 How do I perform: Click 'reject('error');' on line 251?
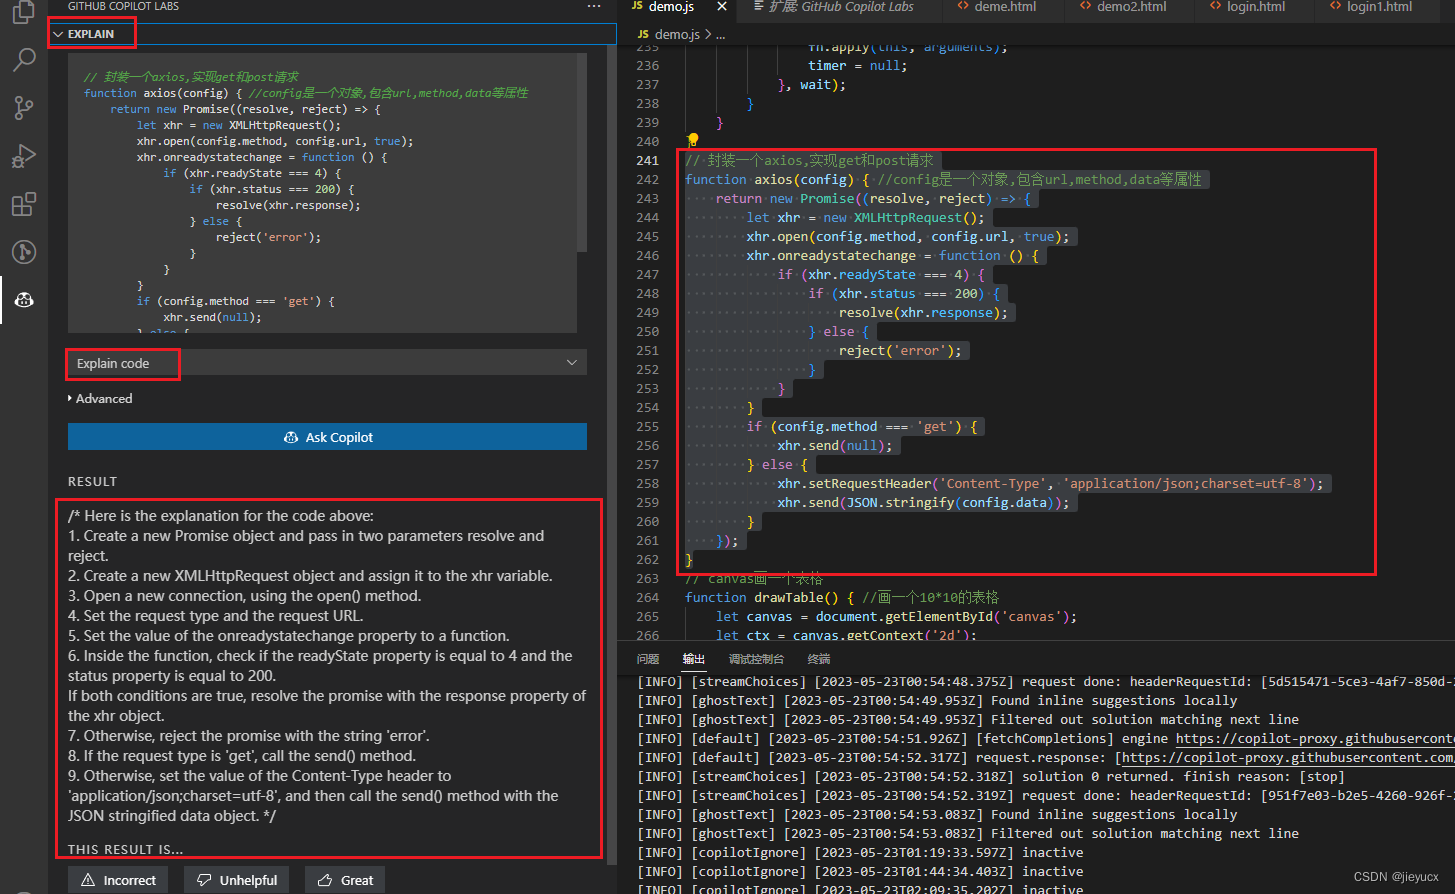point(900,350)
